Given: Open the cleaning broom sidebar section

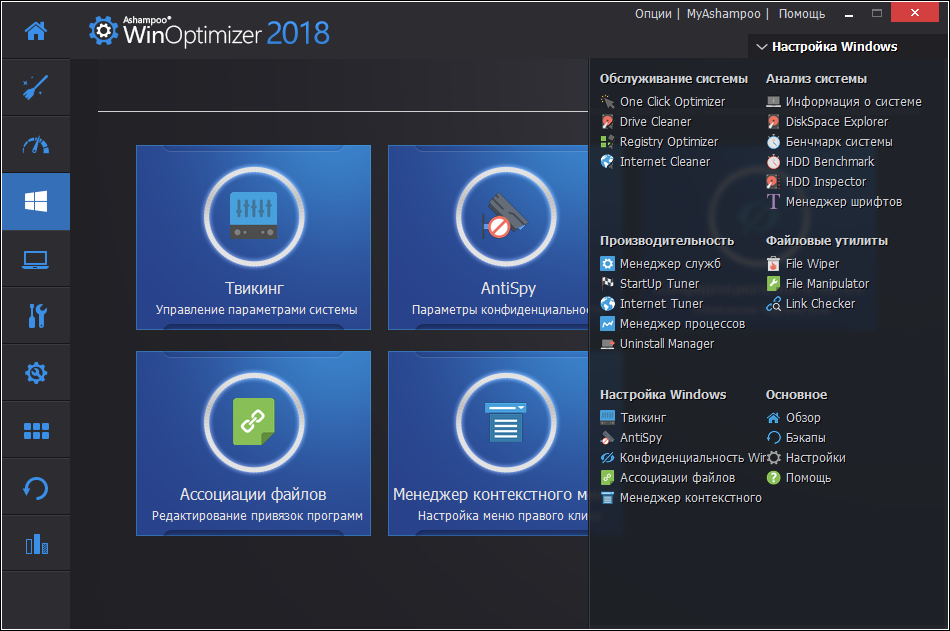Looking at the screenshot, I should 36,87.
